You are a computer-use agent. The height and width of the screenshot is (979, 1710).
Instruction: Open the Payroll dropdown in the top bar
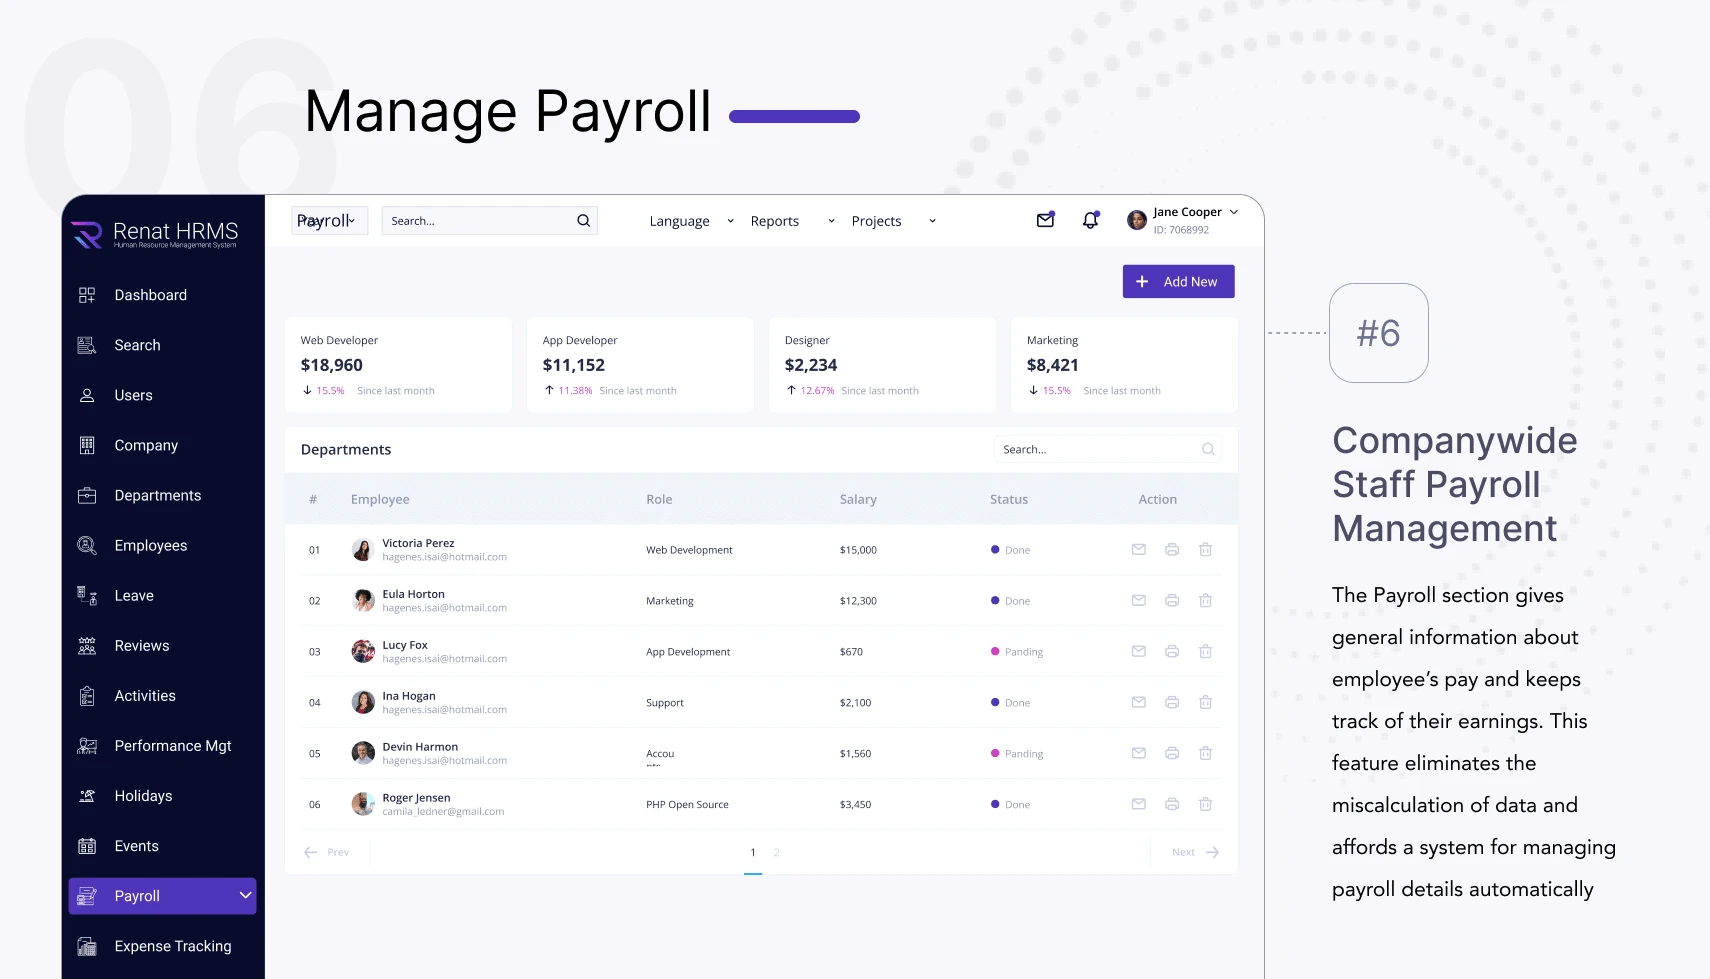(x=330, y=221)
